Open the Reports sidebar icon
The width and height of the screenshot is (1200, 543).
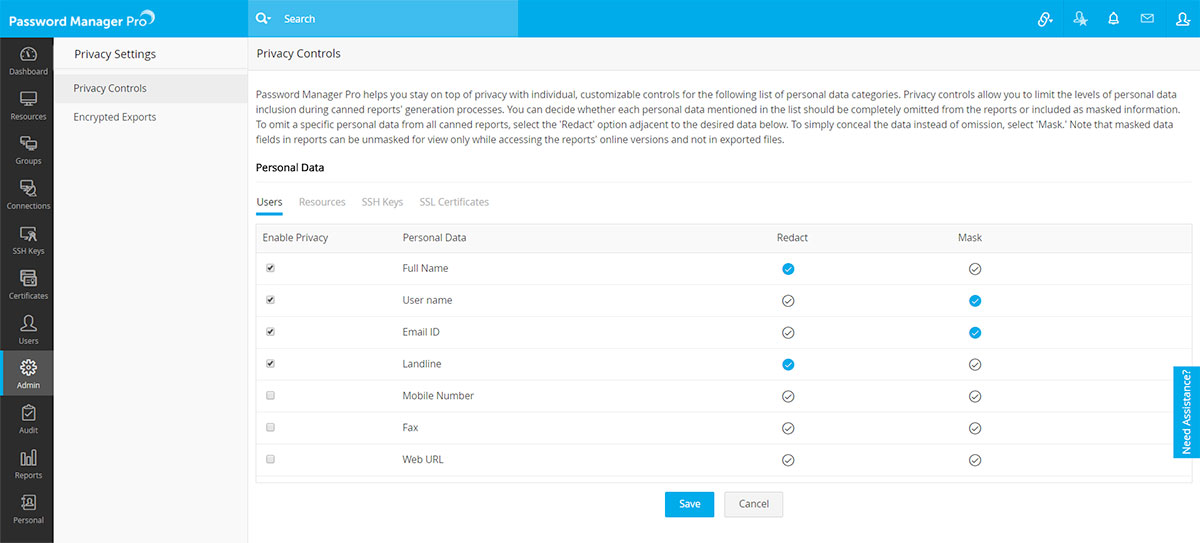pos(28,463)
